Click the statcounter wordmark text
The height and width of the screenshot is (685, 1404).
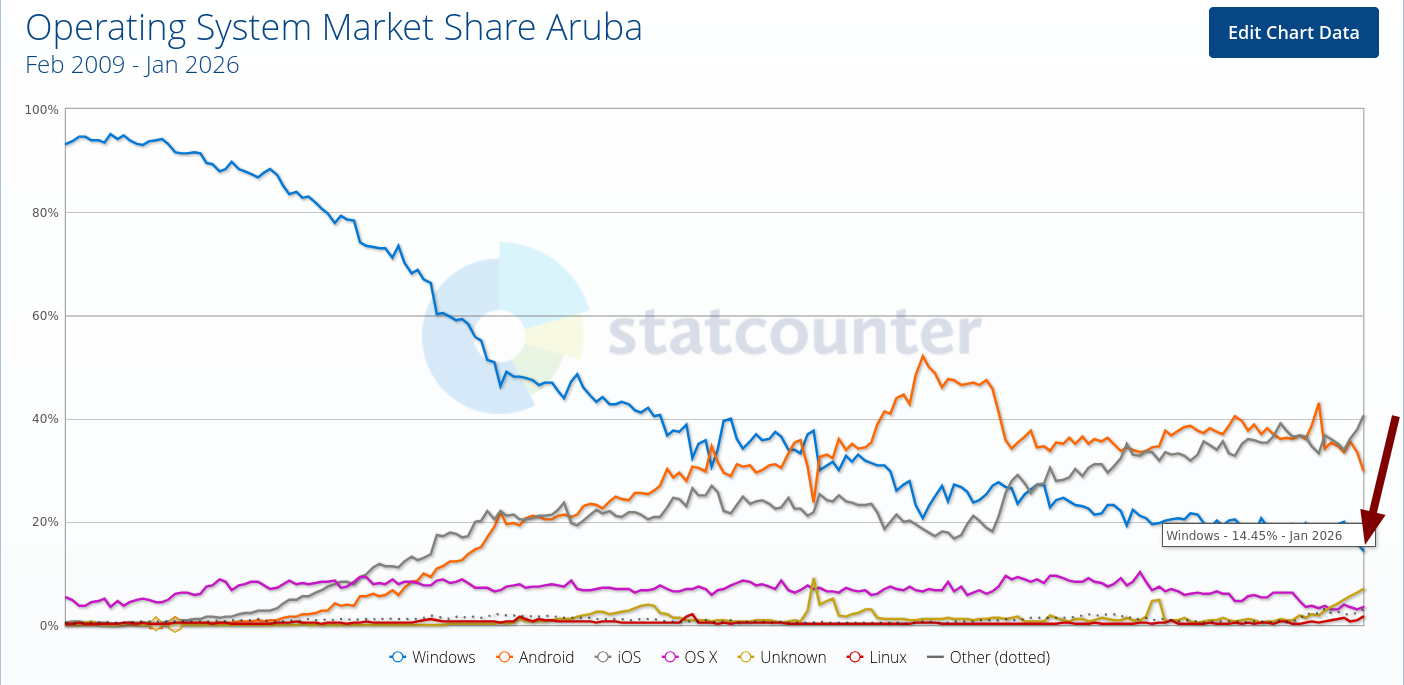tap(795, 332)
